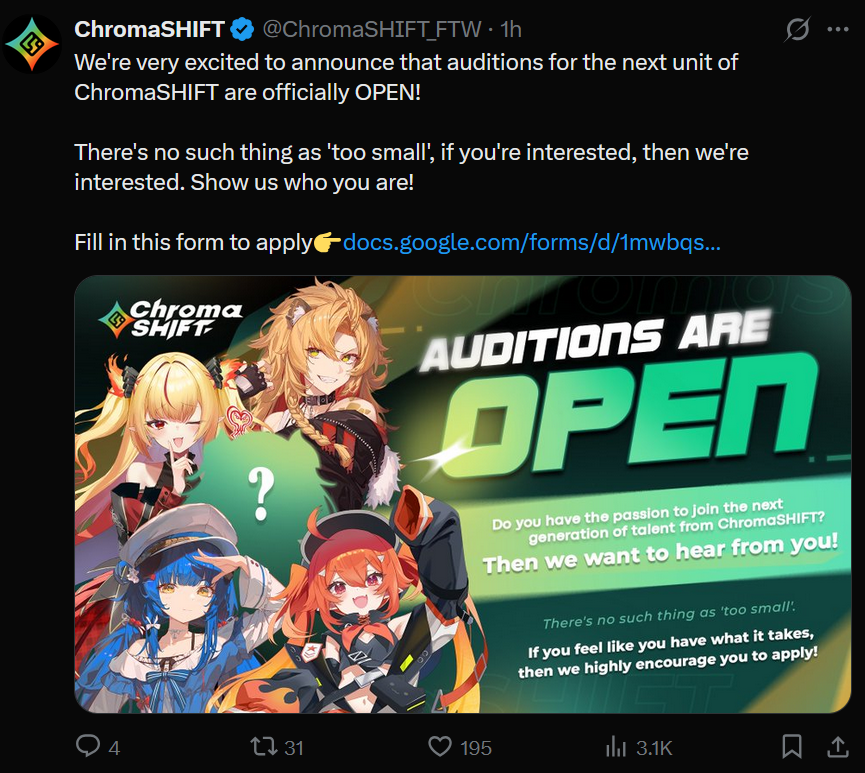This screenshot has width=865, height=773.
Task: Click the 195 likes count
Action: pyautogui.click(x=476, y=748)
